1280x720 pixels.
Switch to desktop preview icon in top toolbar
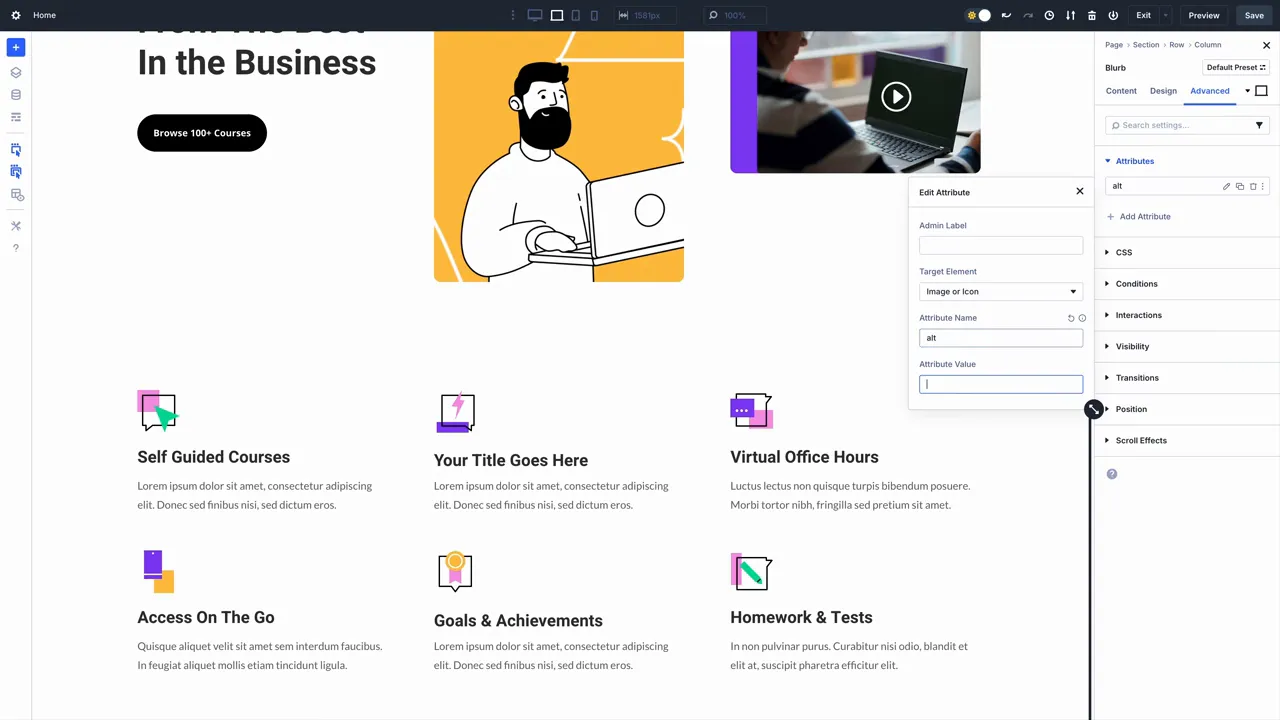coord(535,15)
